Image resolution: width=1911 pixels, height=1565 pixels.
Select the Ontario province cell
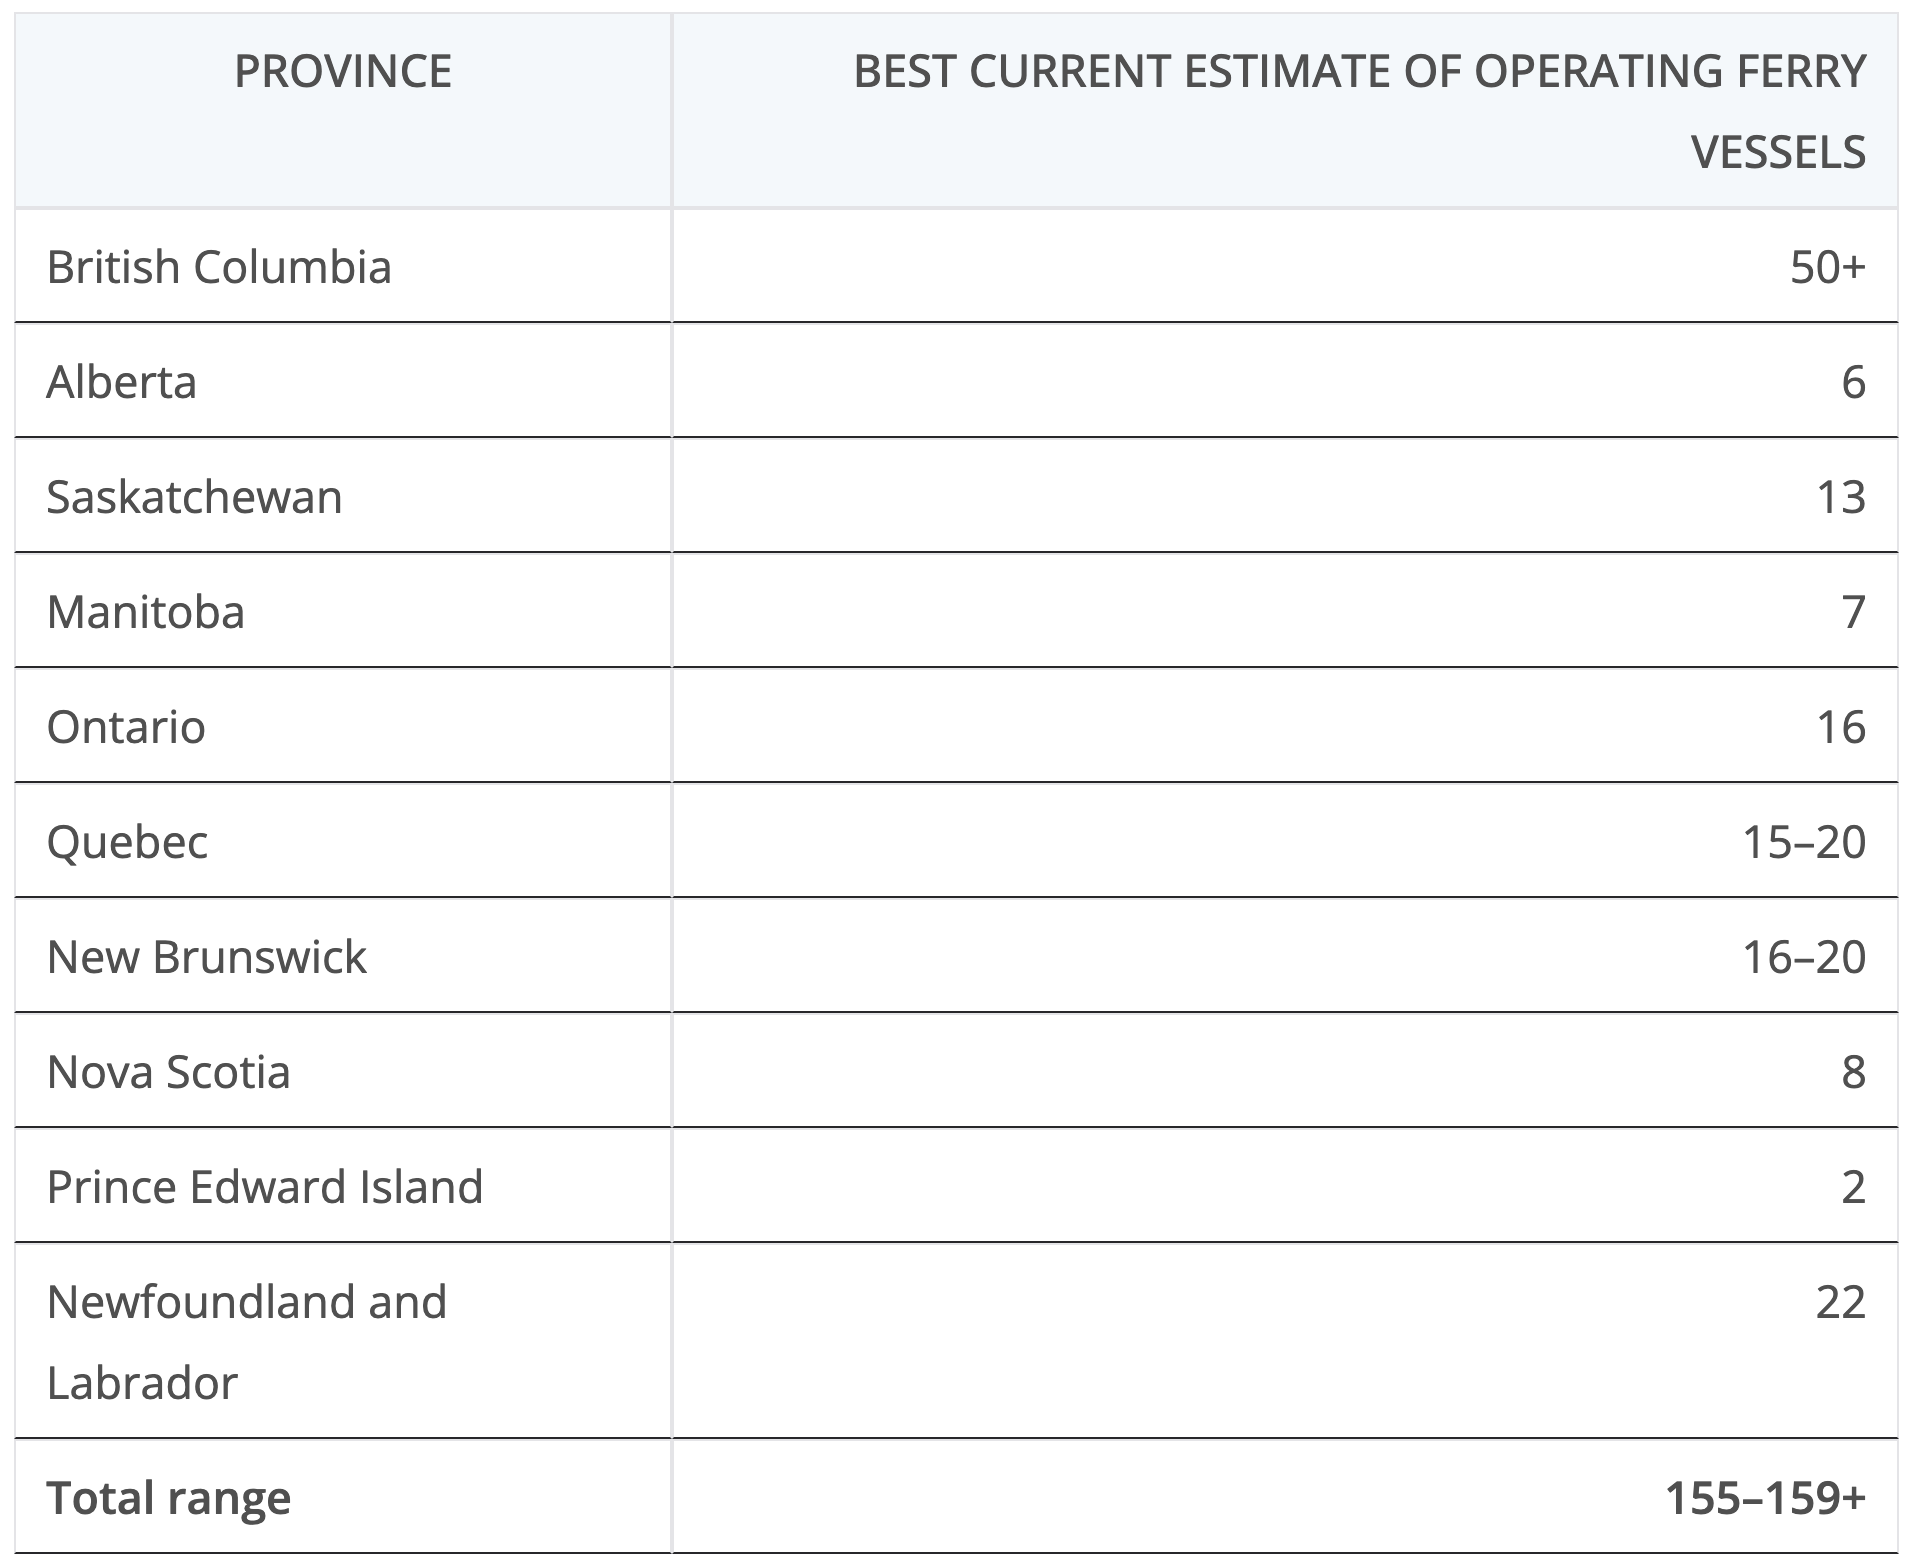pyautogui.click(x=126, y=727)
